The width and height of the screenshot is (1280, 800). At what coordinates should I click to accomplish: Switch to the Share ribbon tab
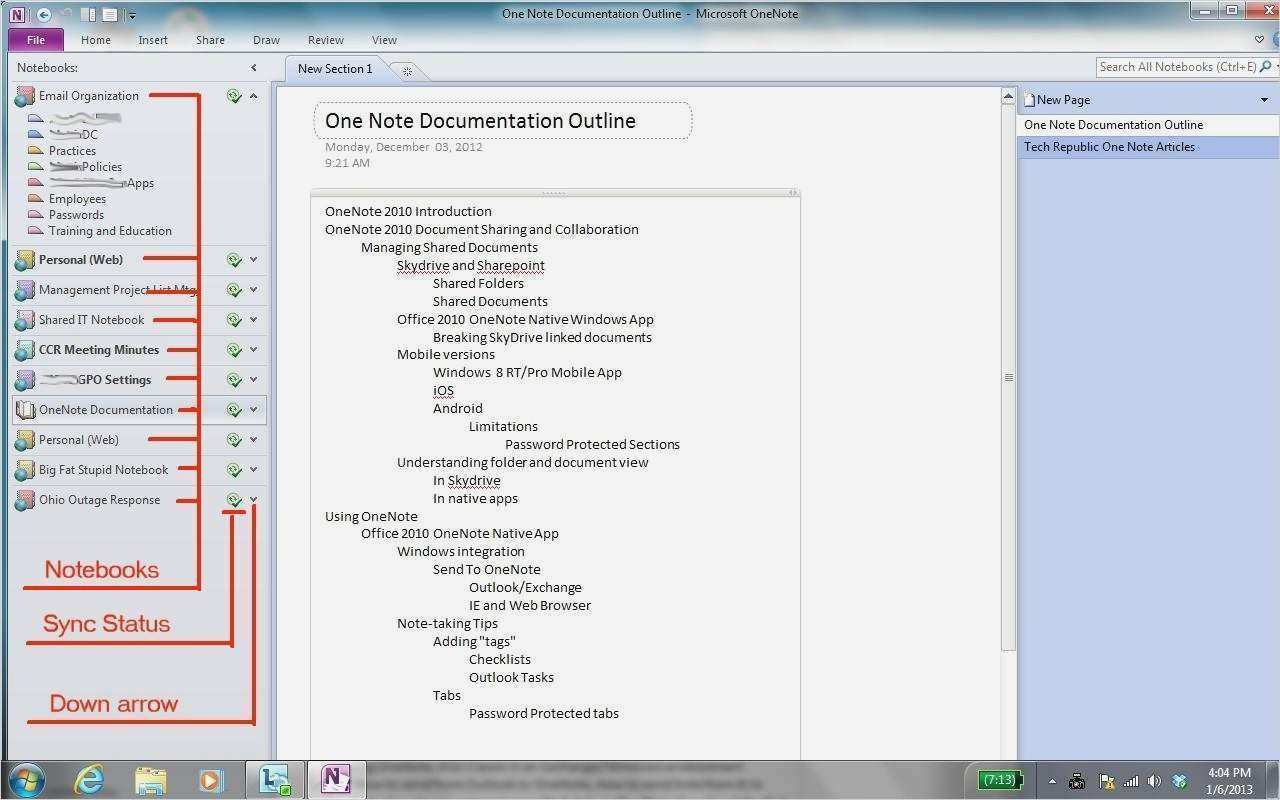coord(210,40)
